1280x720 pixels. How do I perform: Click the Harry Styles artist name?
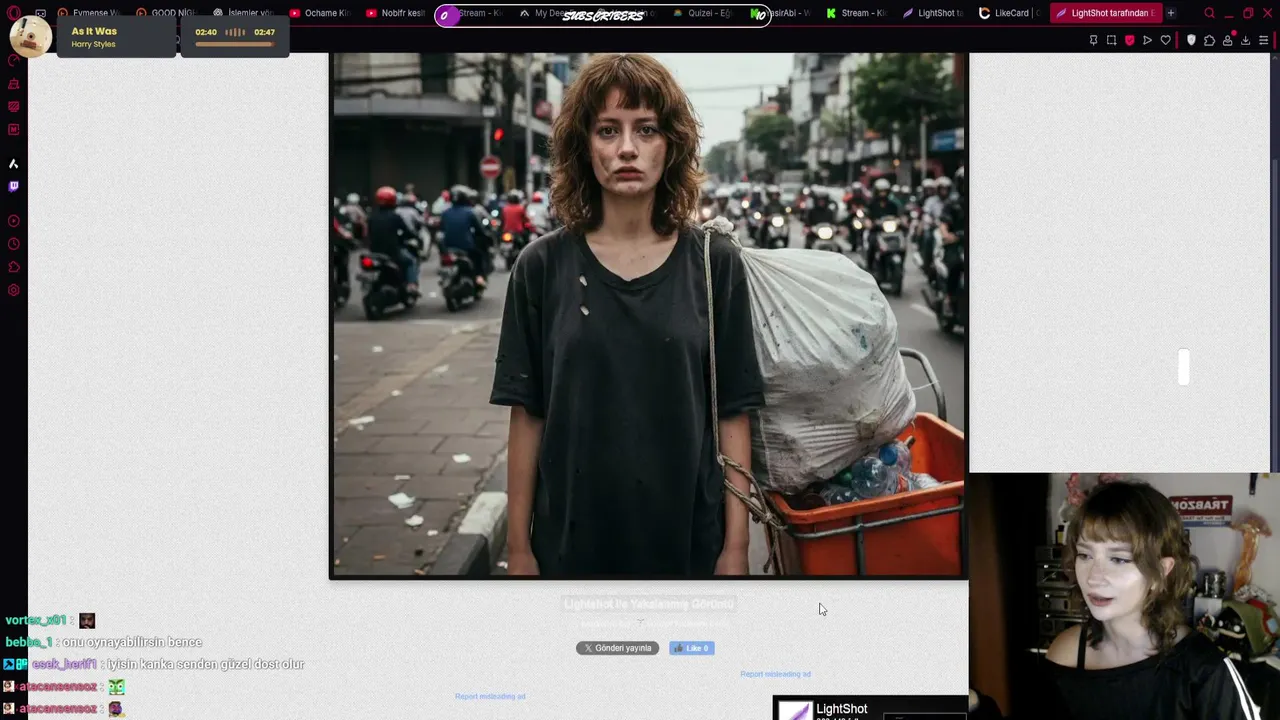point(93,44)
